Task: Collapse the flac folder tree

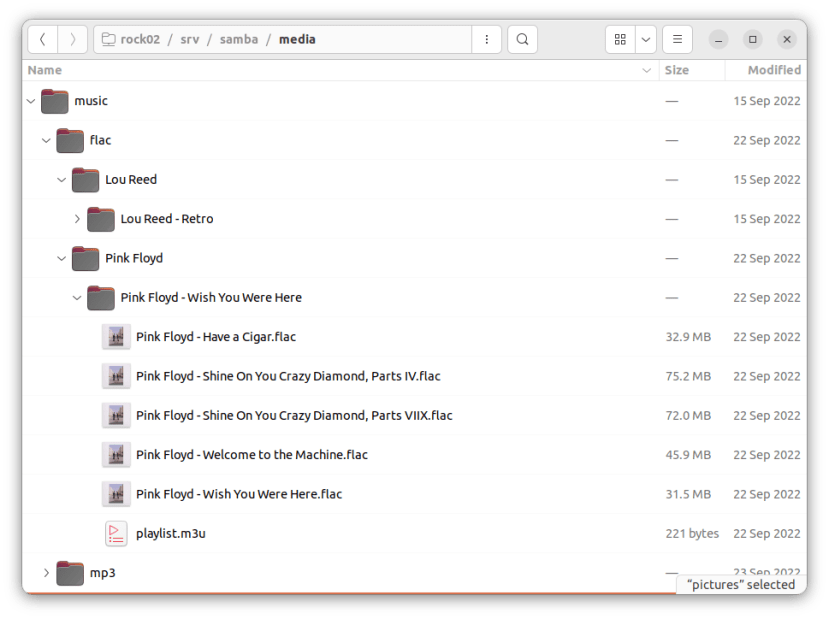Action: 46,141
